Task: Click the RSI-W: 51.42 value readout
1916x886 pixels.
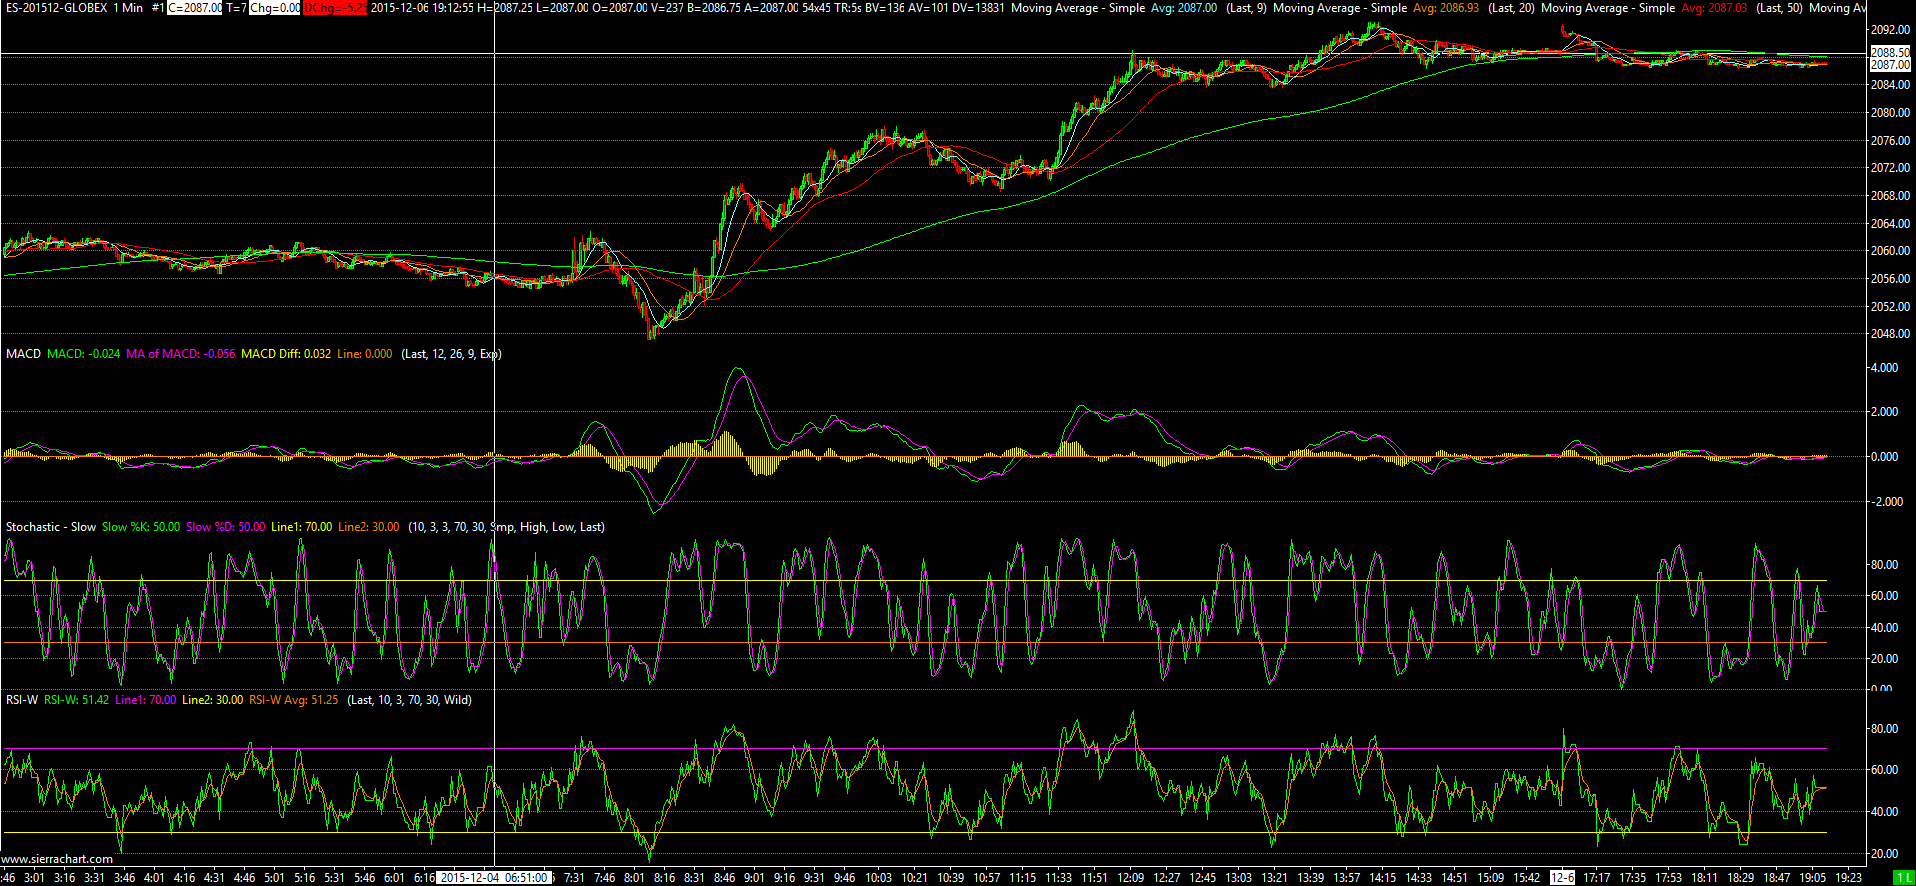Action: pyautogui.click(x=77, y=700)
